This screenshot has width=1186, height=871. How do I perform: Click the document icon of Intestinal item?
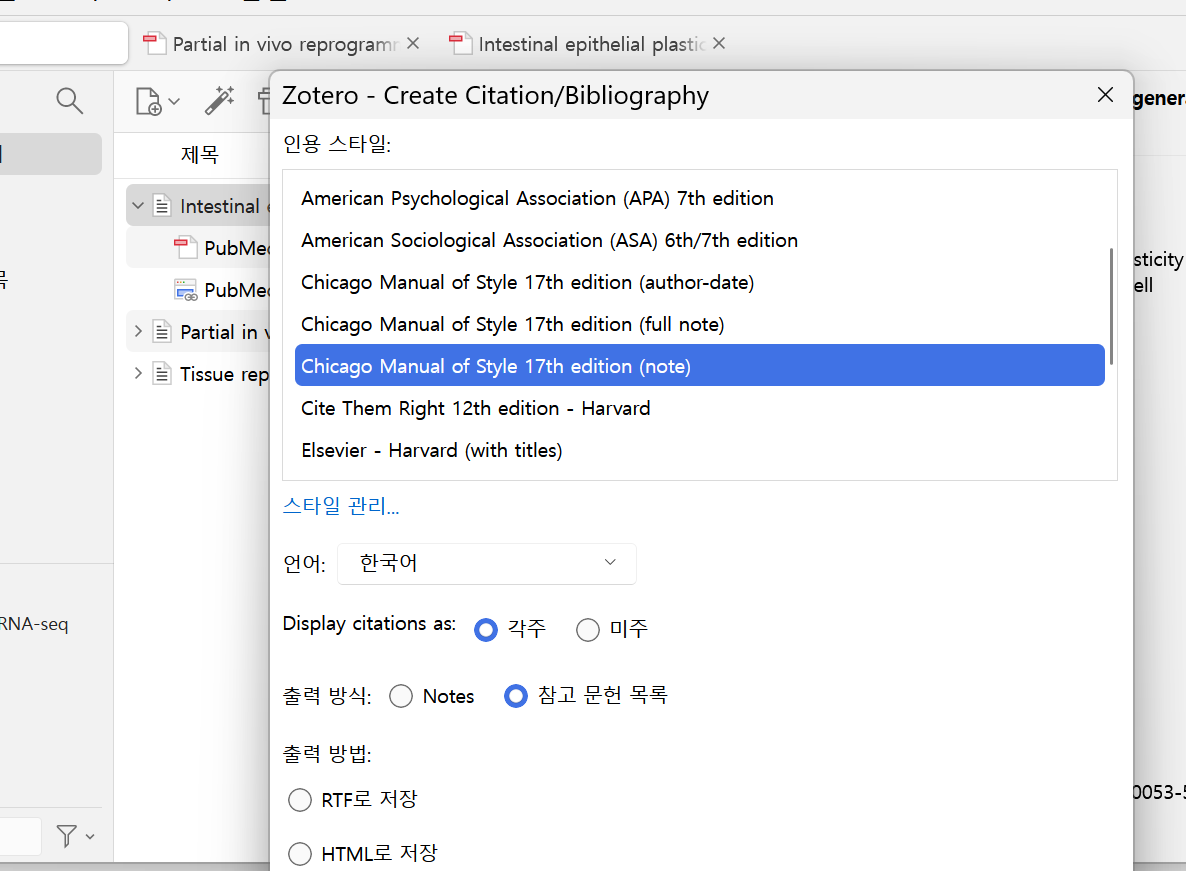tap(162, 206)
